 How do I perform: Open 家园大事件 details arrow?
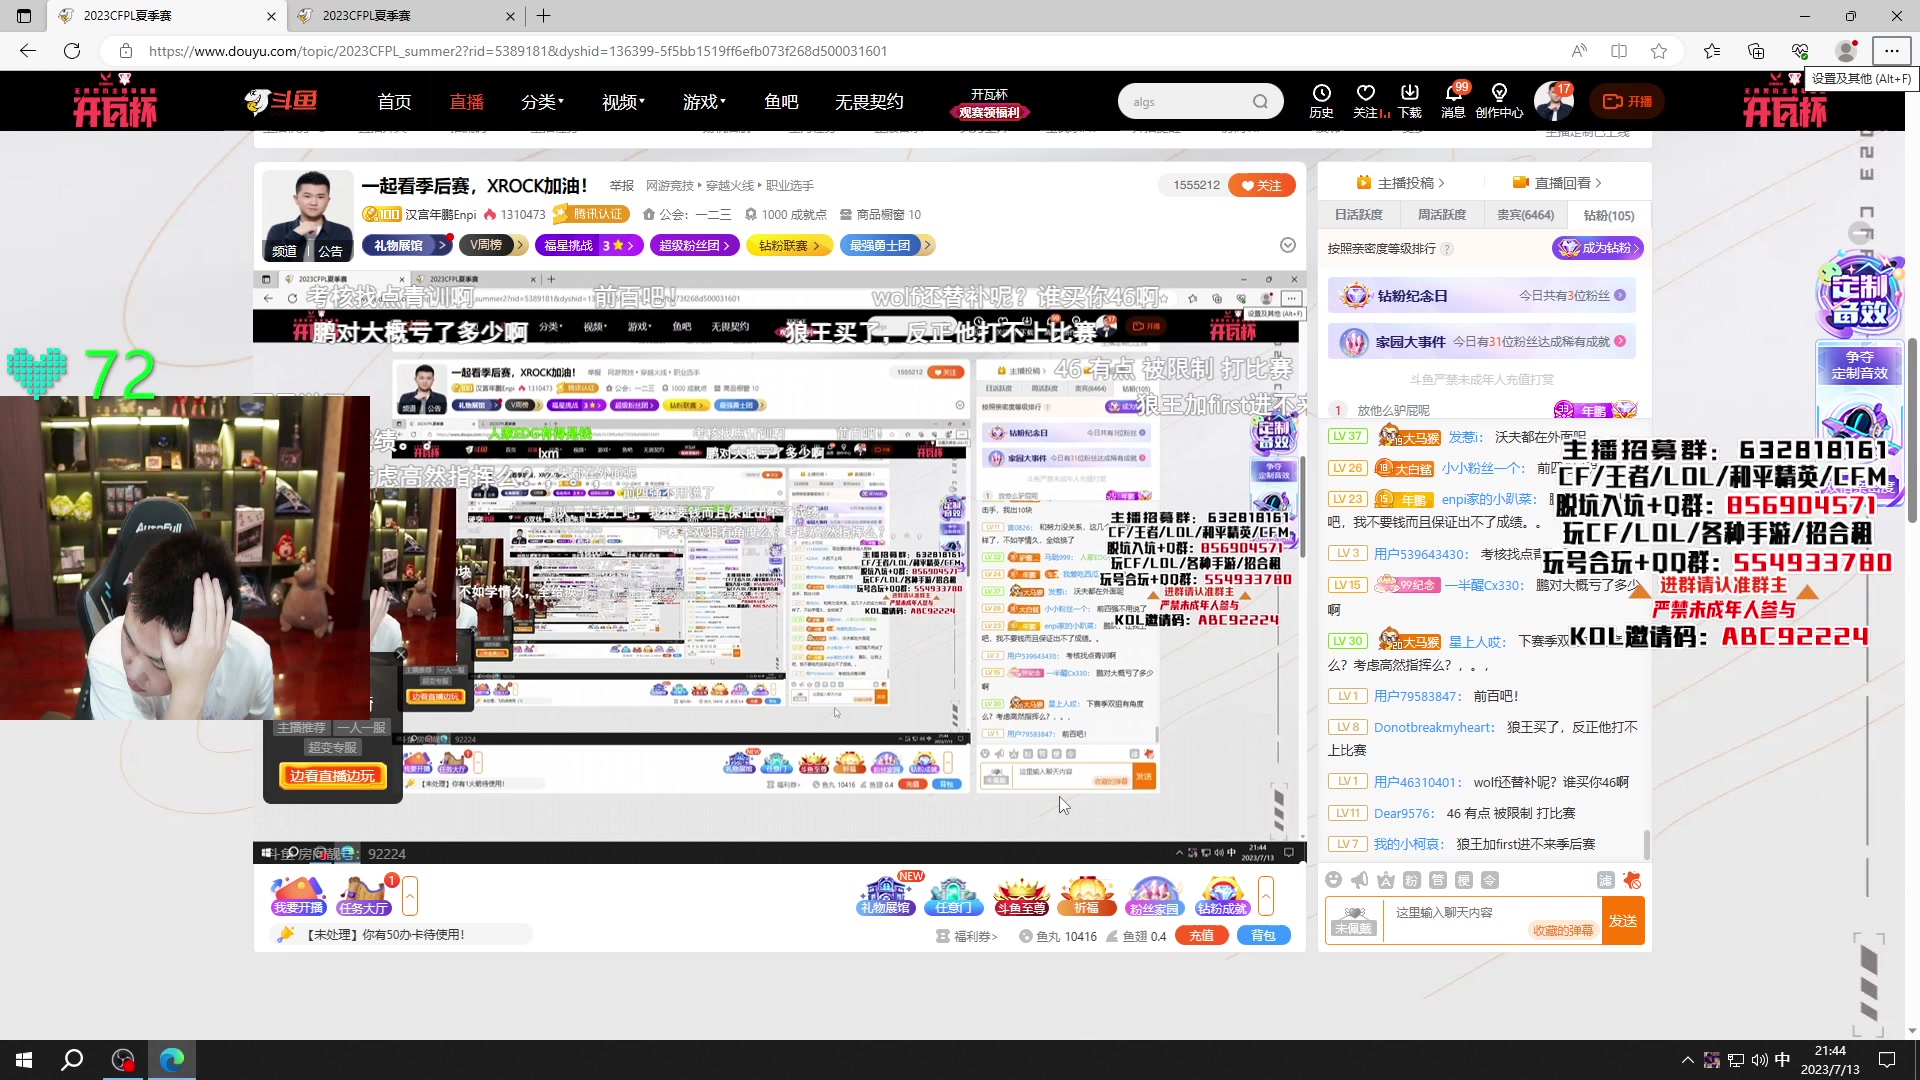[1620, 341]
